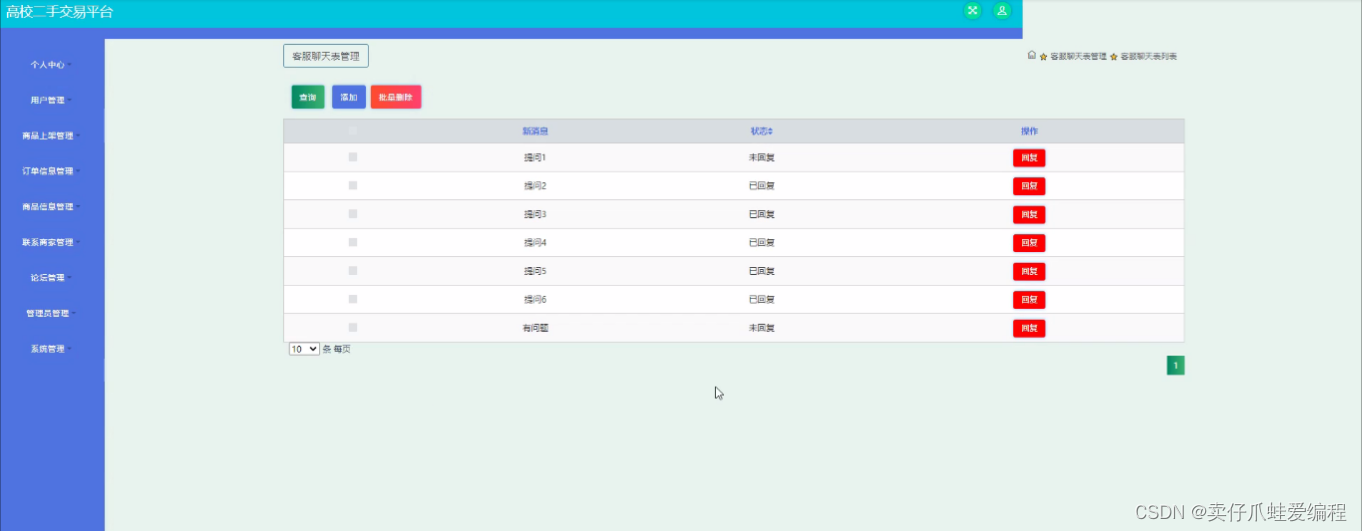This screenshot has height=531, width=1362.
Task: Select the checkbox for row 有问题
Action: (353, 327)
